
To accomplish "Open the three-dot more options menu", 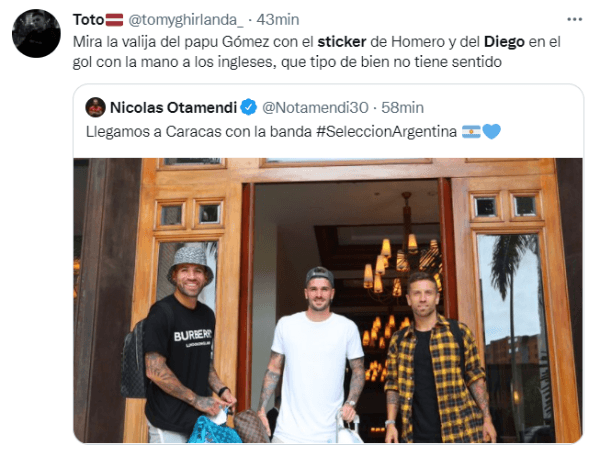I will (x=574, y=20).
